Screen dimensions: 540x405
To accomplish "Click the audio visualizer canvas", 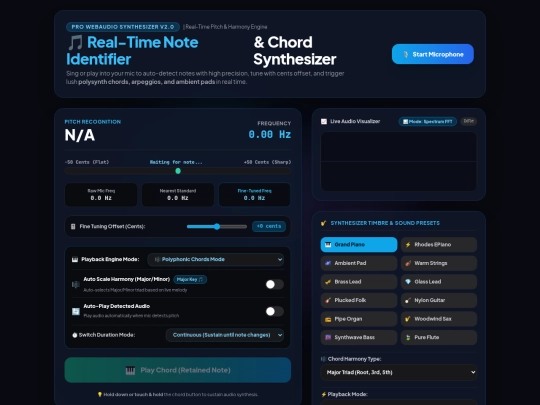I will (x=398, y=162).
